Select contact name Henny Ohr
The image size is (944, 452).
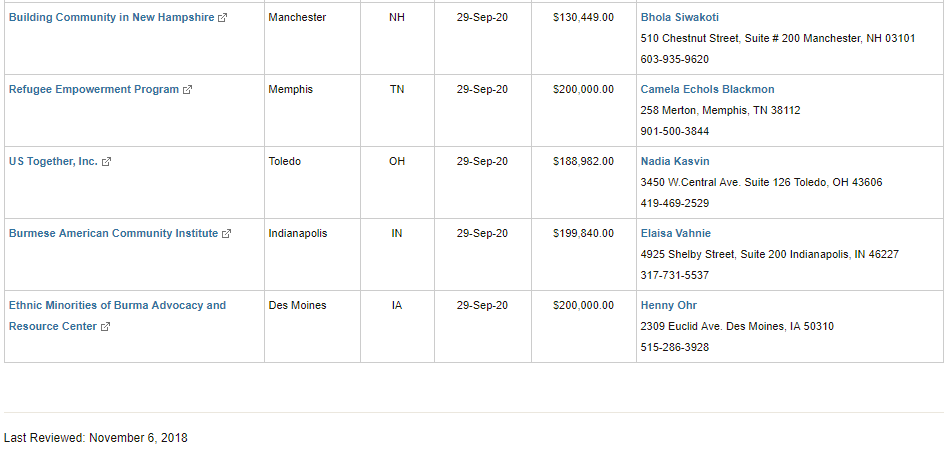point(669,305)
